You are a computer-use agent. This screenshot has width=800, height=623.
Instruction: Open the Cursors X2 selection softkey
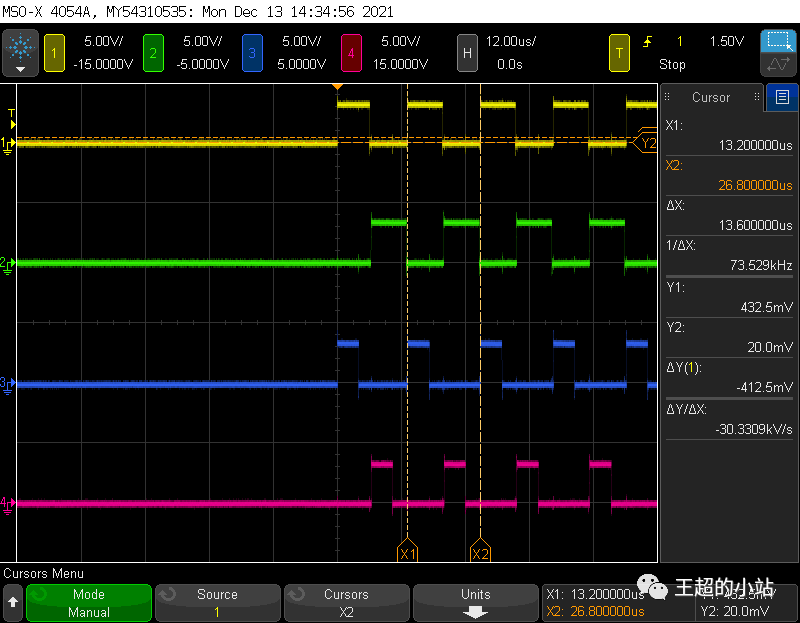tap(346, 603)
